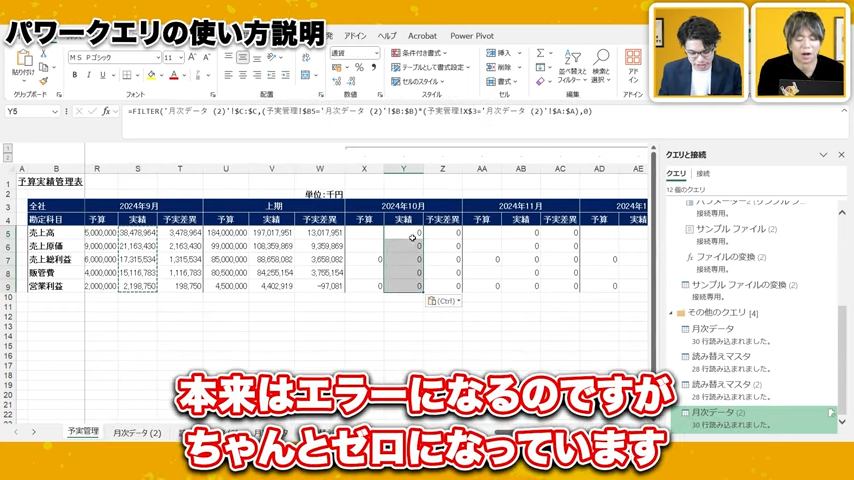Click the outline level 2 button
The height and width of the screenshot is (480, 854).
[x=8, y=157]
